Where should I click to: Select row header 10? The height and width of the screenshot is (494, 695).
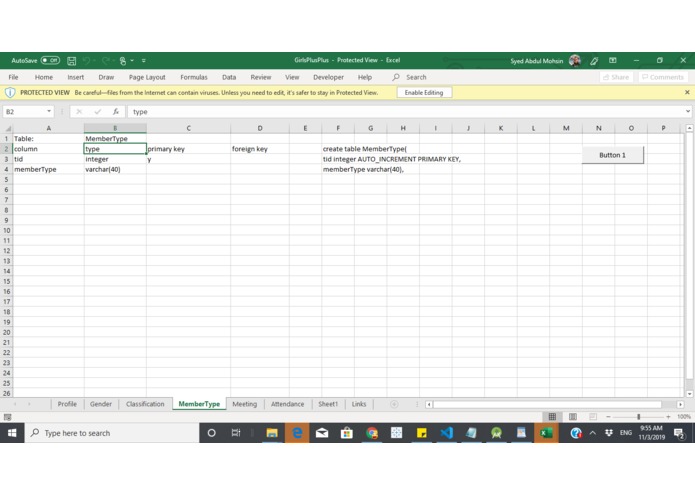(7, 230)
